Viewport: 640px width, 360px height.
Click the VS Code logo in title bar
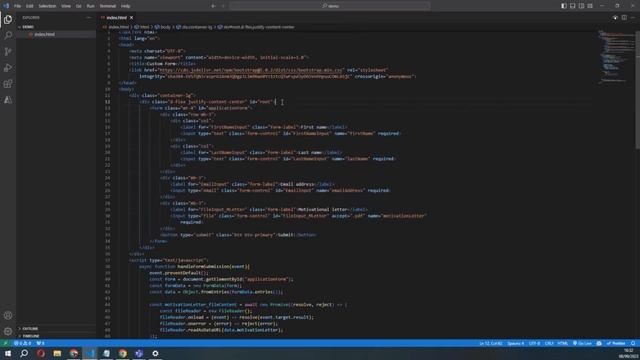[6, 6]
